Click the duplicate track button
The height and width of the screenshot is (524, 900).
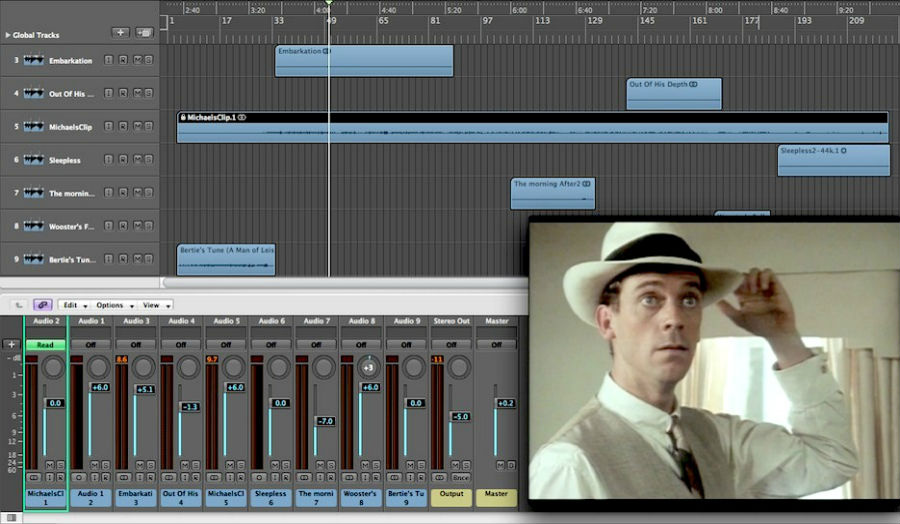point(144,32)
